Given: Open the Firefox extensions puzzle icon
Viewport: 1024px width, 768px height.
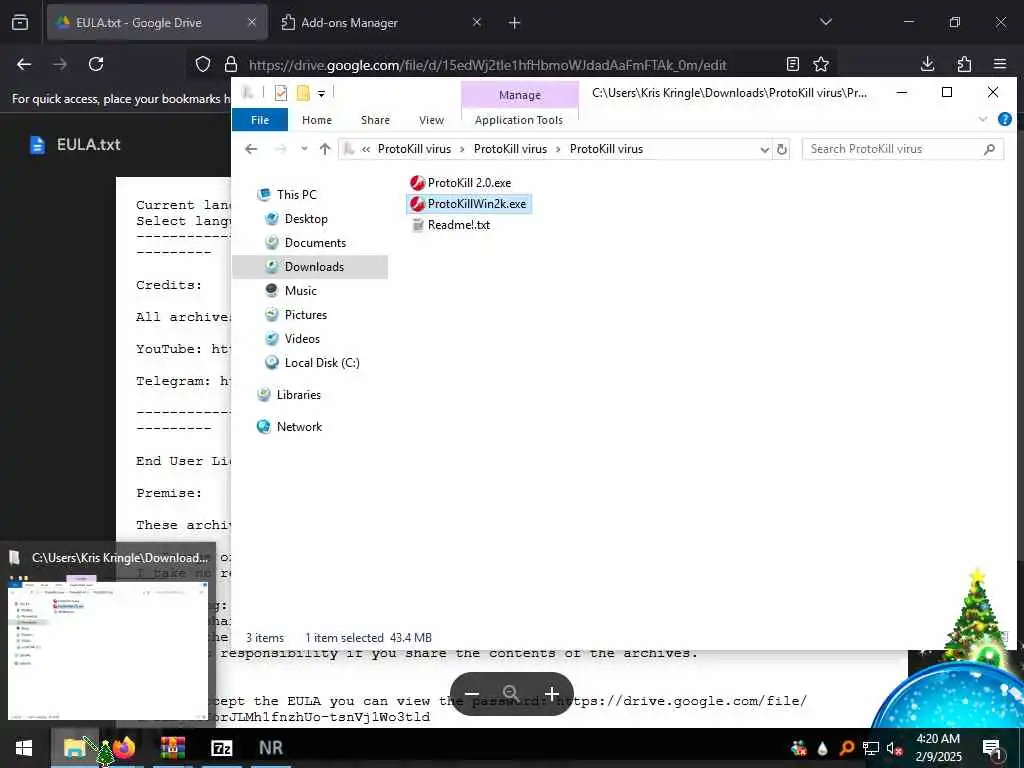Looking at the screenshot, I should (x=964, y=64).
